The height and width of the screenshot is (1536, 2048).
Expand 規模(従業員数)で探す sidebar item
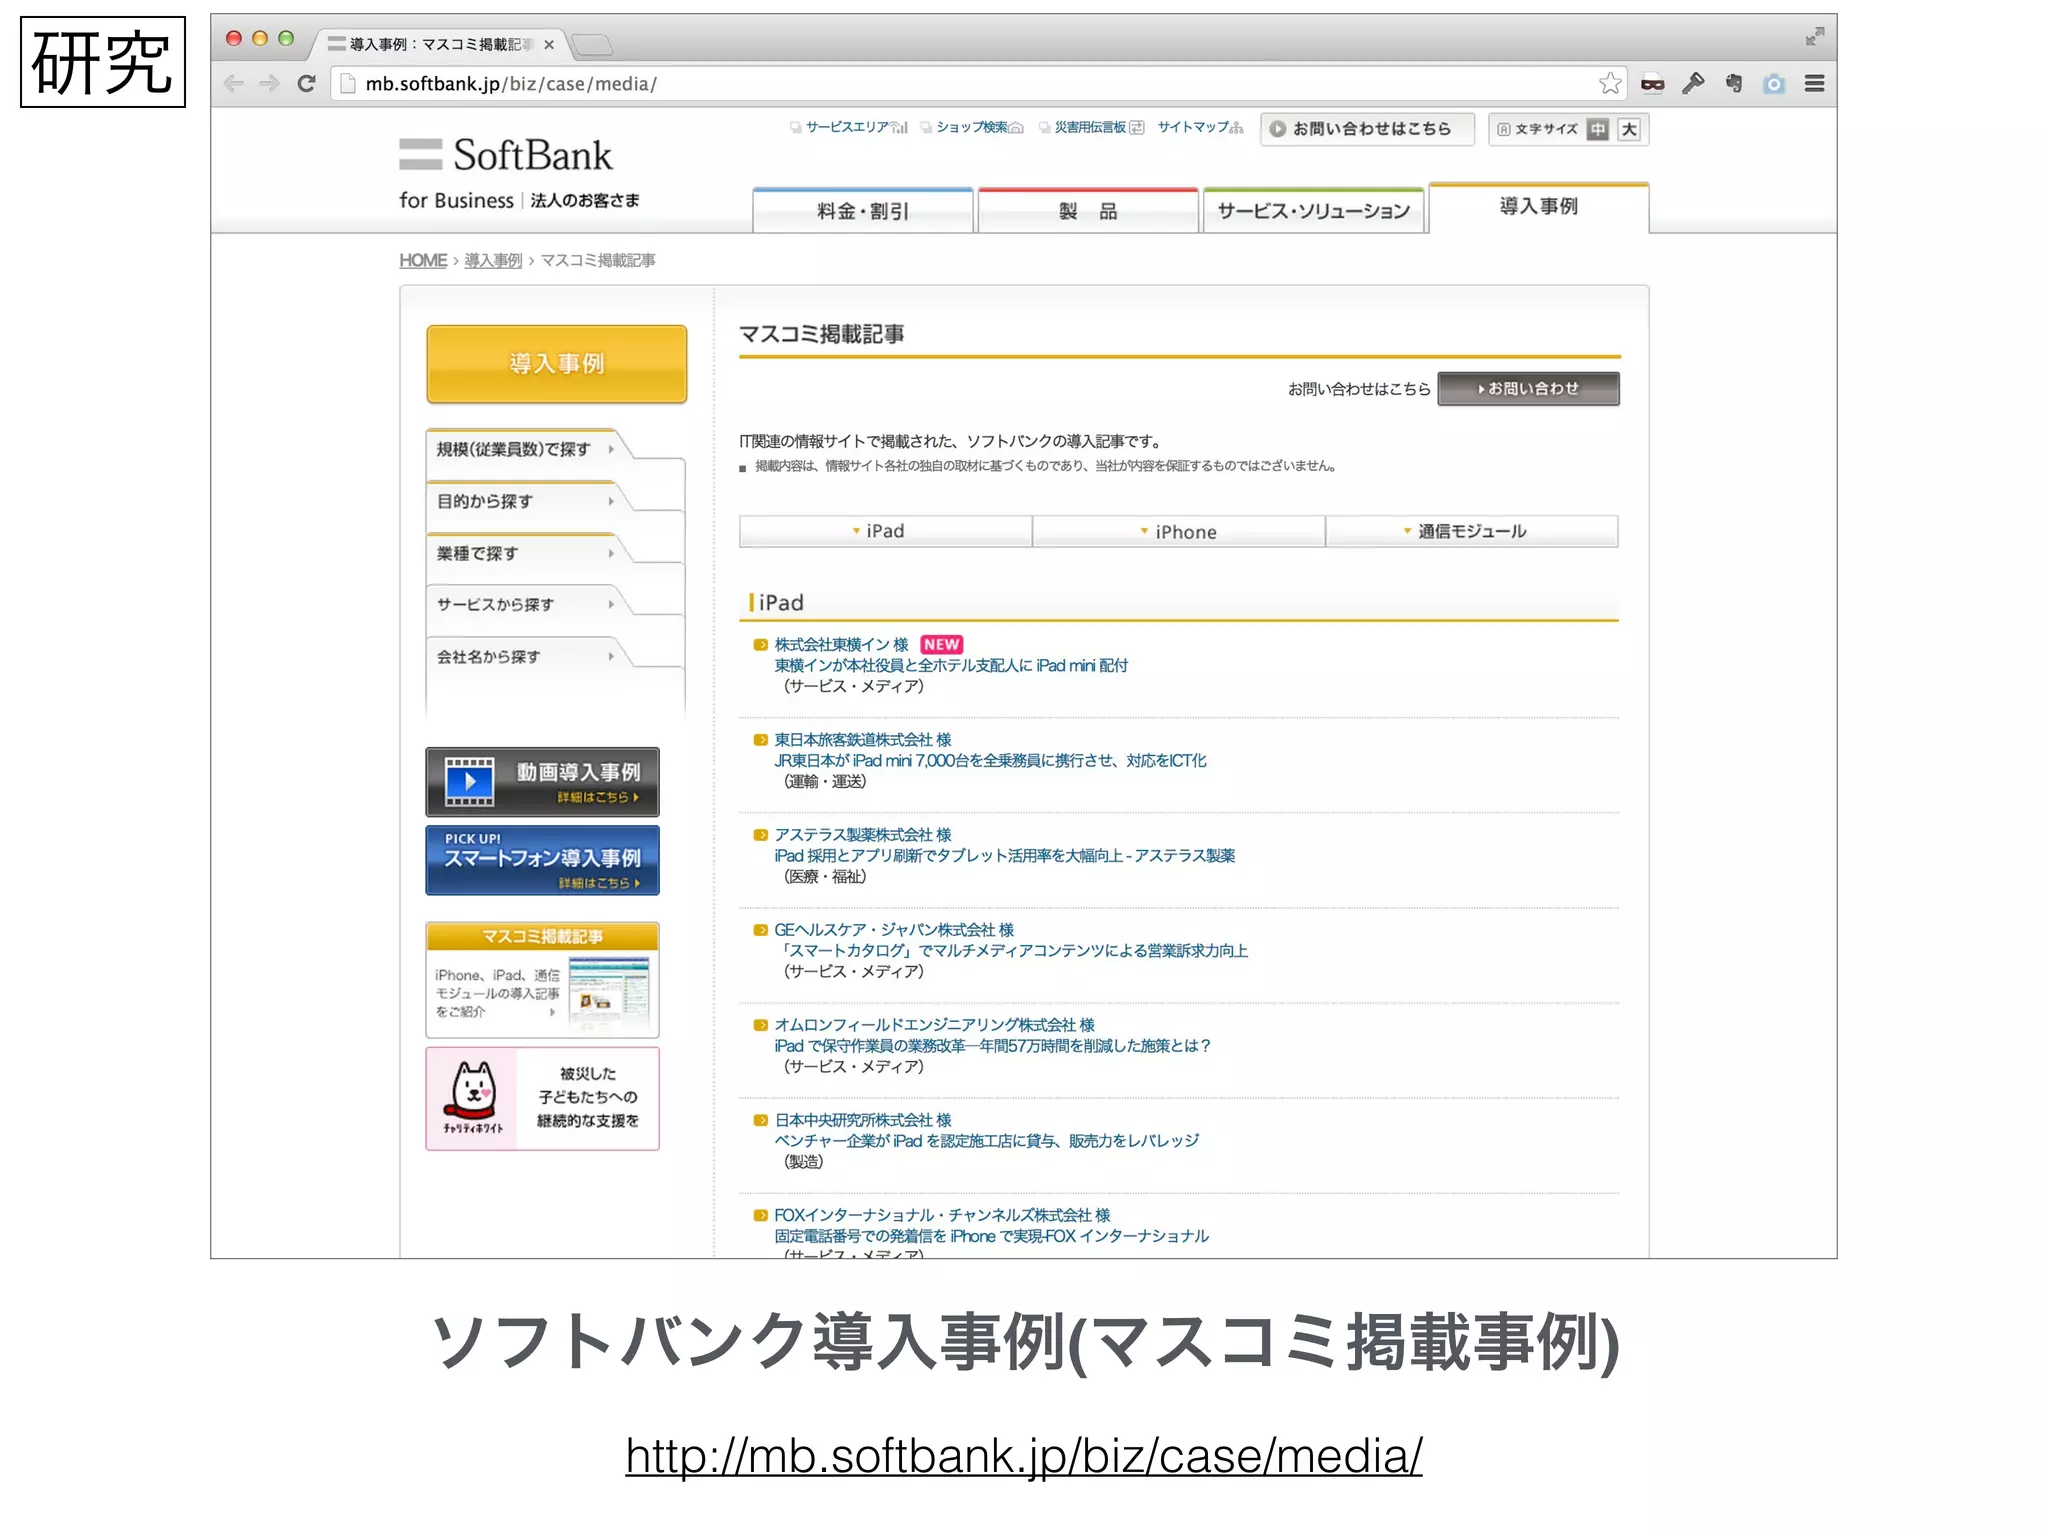tap(526, 450)
